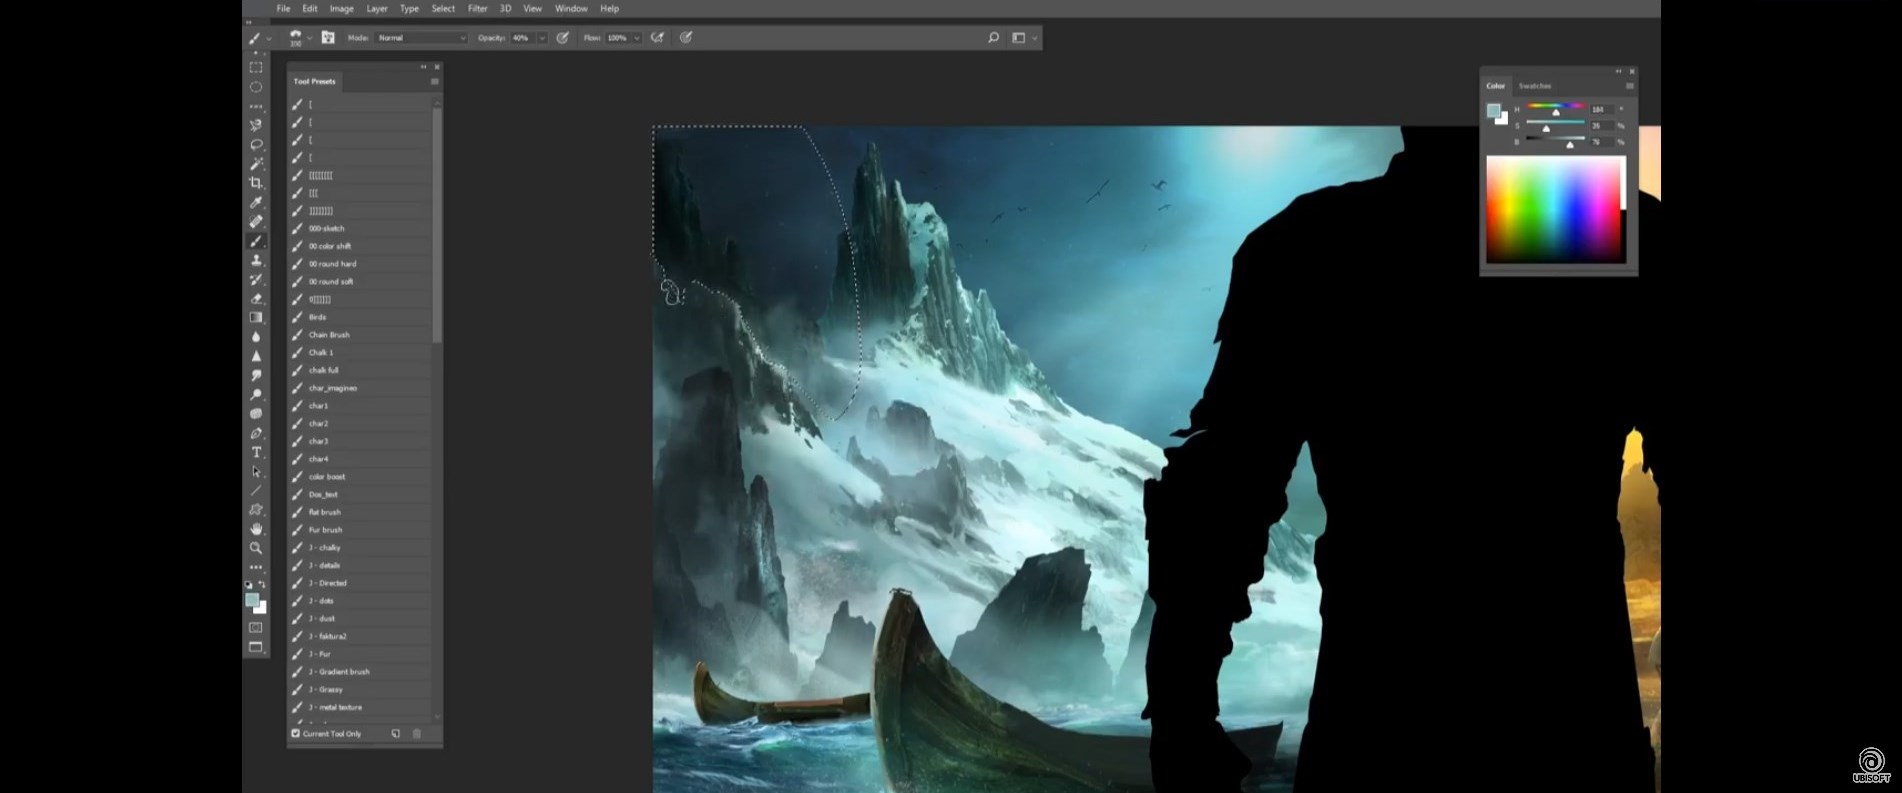Click the Hue slider in Color panel
This screenshot has height=793, width=1902.
coord(1555,106)
